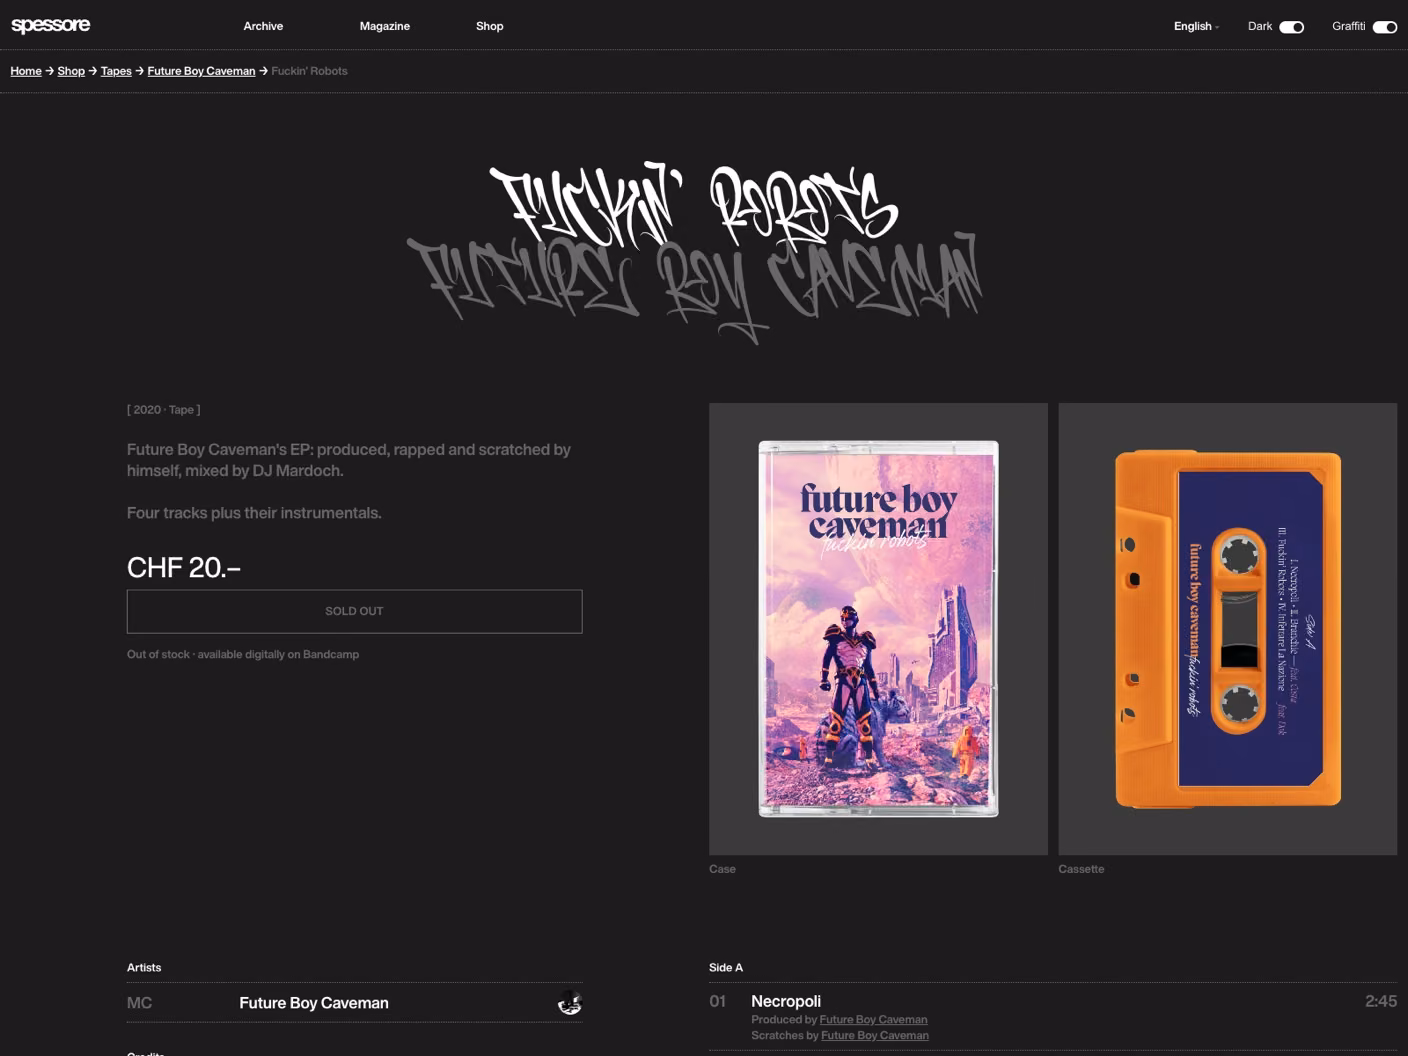Open the Tapes breadcrumb link
The height and width of the screenshot is (1056, 1408).
click(116, 71)
